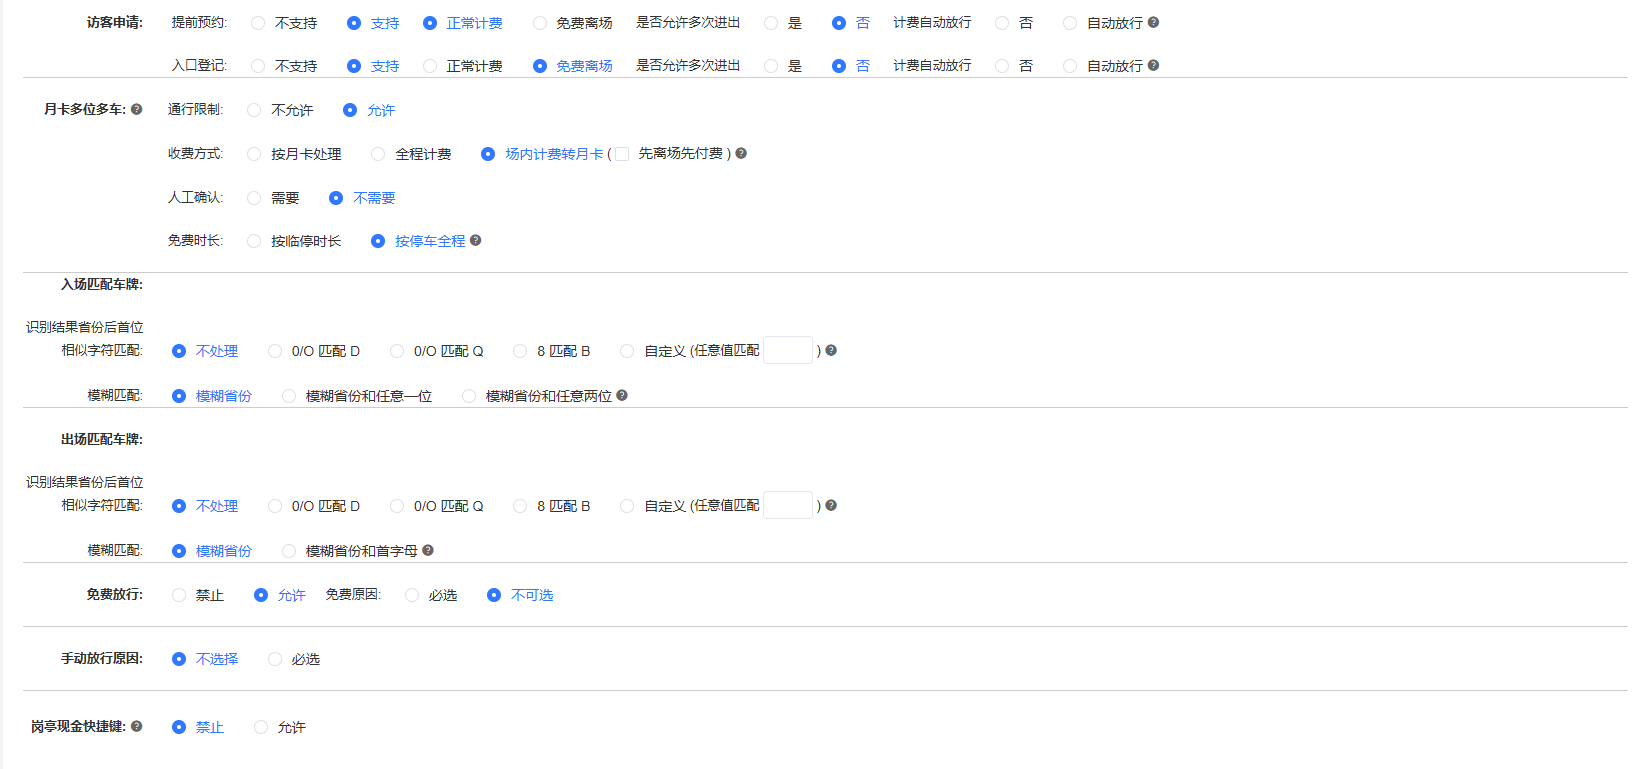Show help icon after 先离场先付费
1650x769 pixels.
coord(741,153)
